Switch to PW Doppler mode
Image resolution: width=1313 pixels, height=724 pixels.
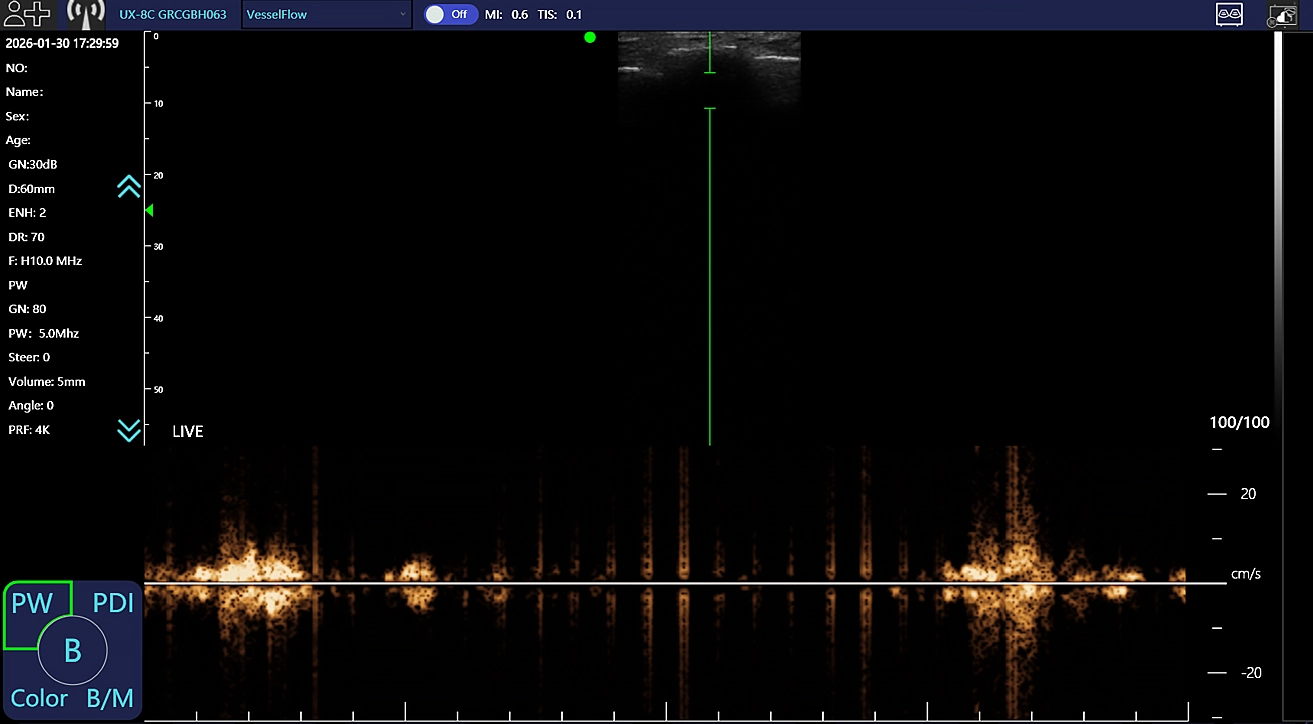tap(31, 603)
